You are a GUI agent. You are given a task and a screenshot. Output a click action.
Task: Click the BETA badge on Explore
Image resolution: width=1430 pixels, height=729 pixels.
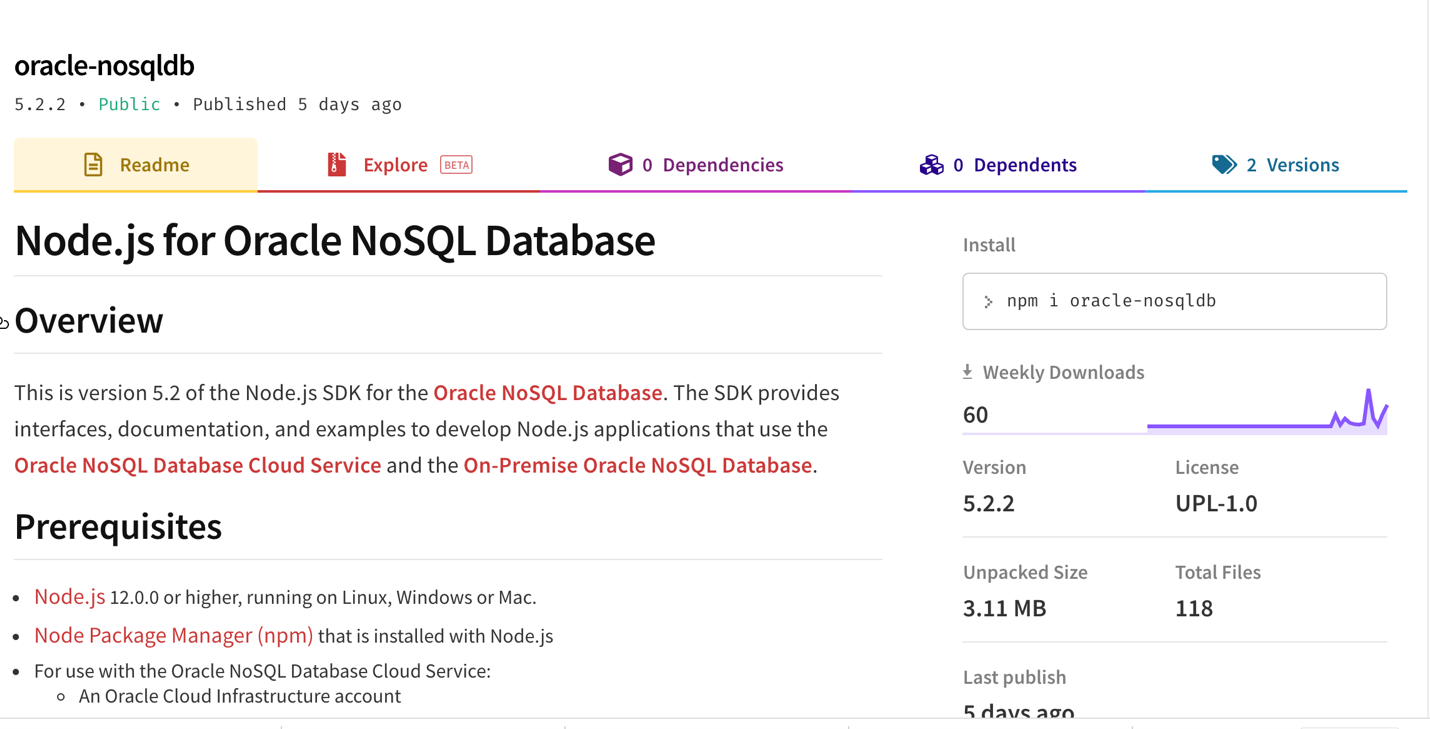456,165
